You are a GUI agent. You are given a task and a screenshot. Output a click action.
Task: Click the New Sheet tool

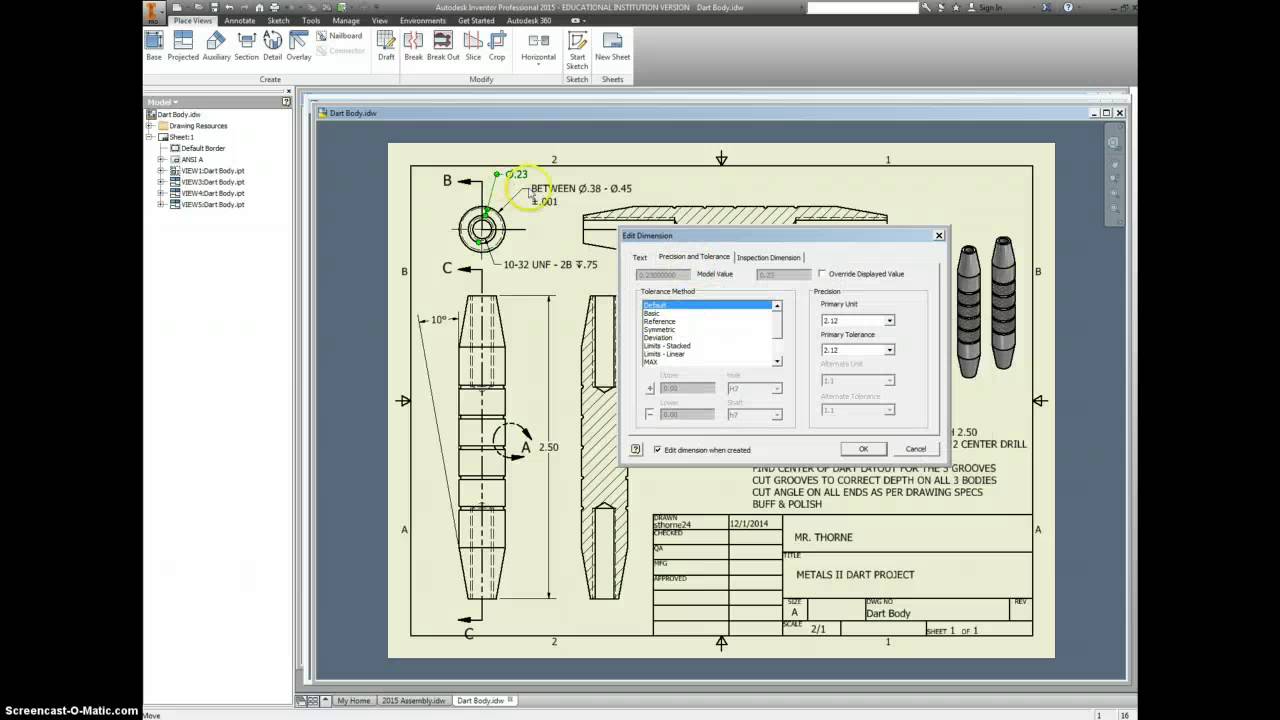coord(613,45)
